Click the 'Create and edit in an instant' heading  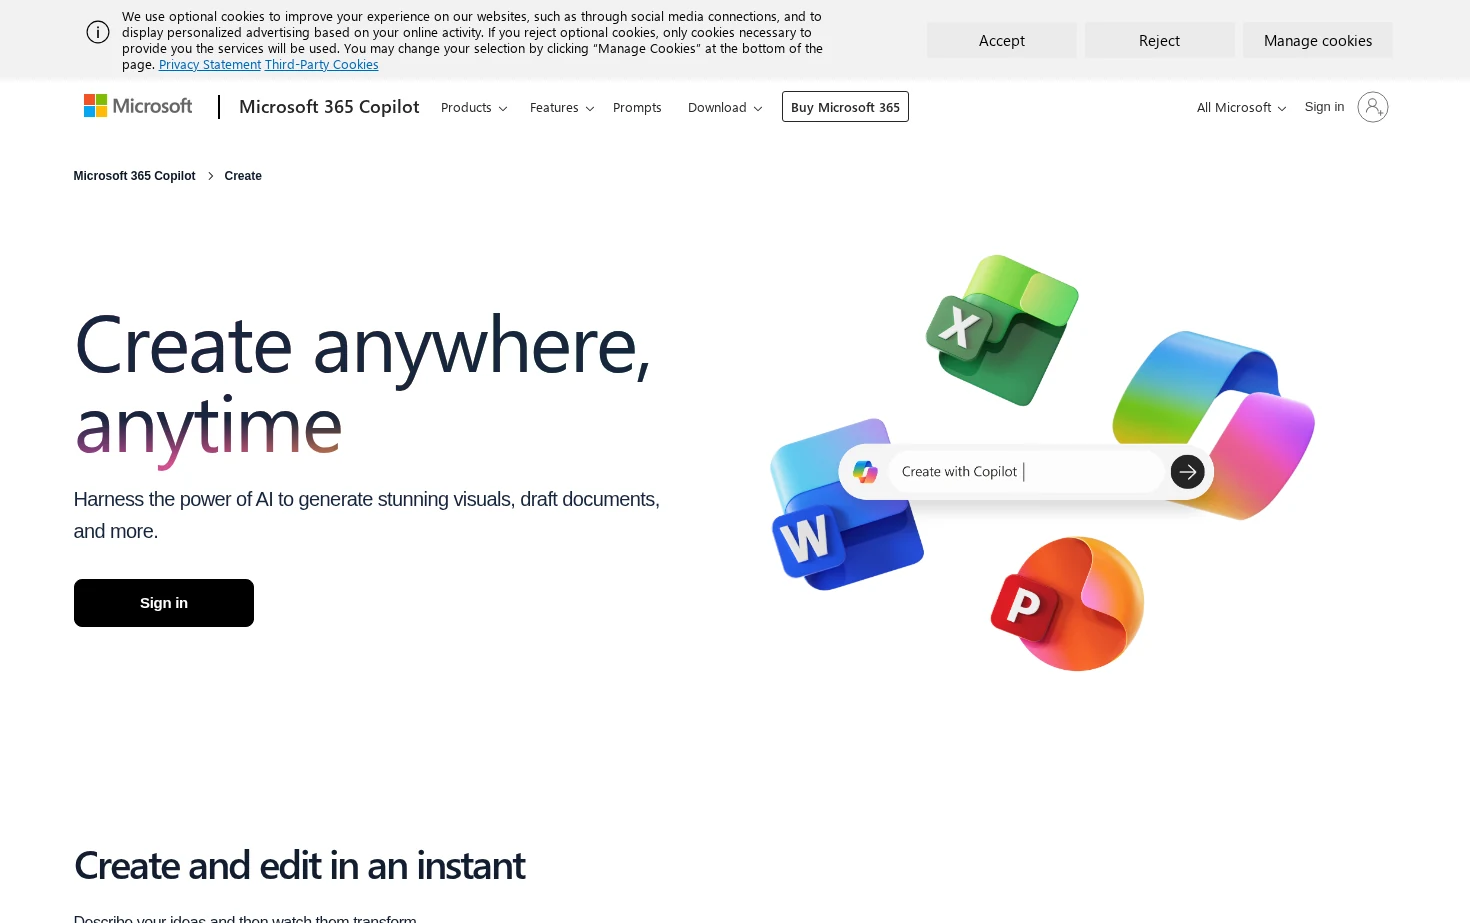pos(300,866)
